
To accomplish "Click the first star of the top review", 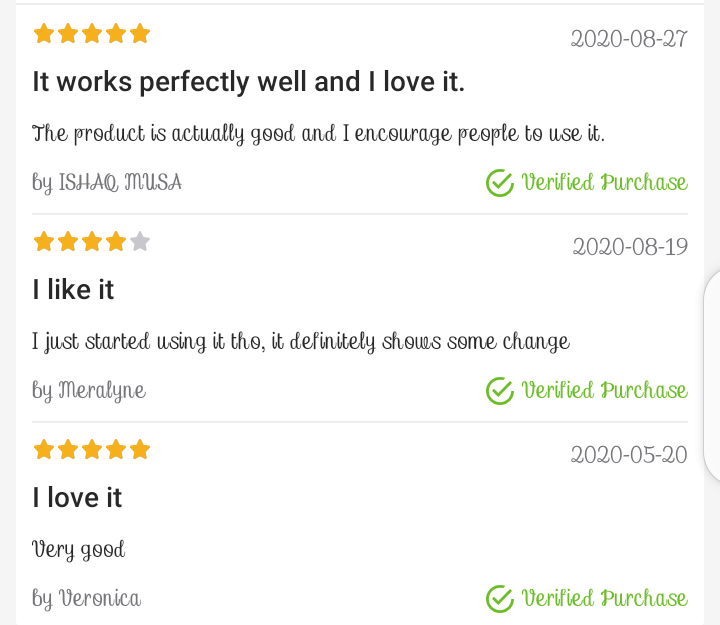I will [x=44, y=34].
